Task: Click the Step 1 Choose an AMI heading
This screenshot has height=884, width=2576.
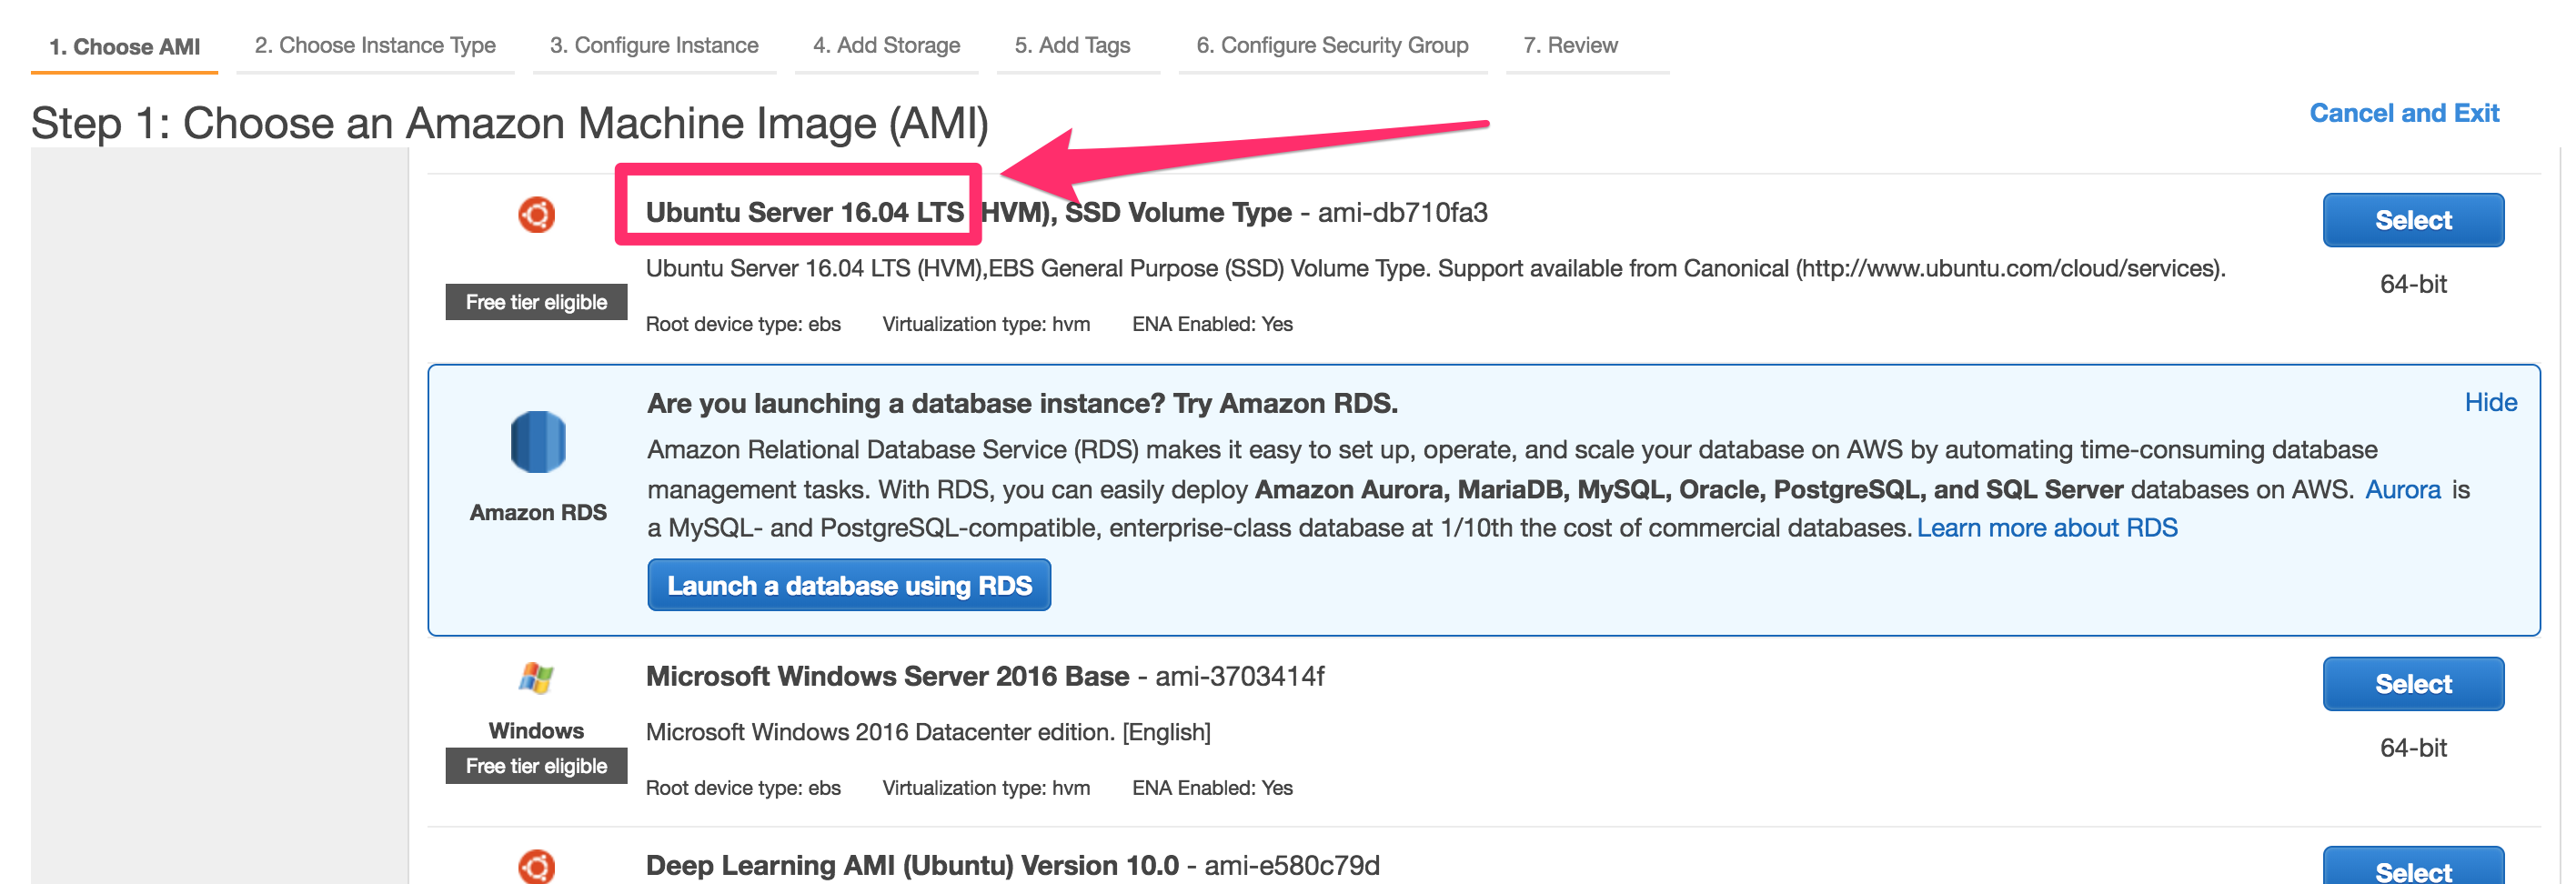Action: pos(510,123)
